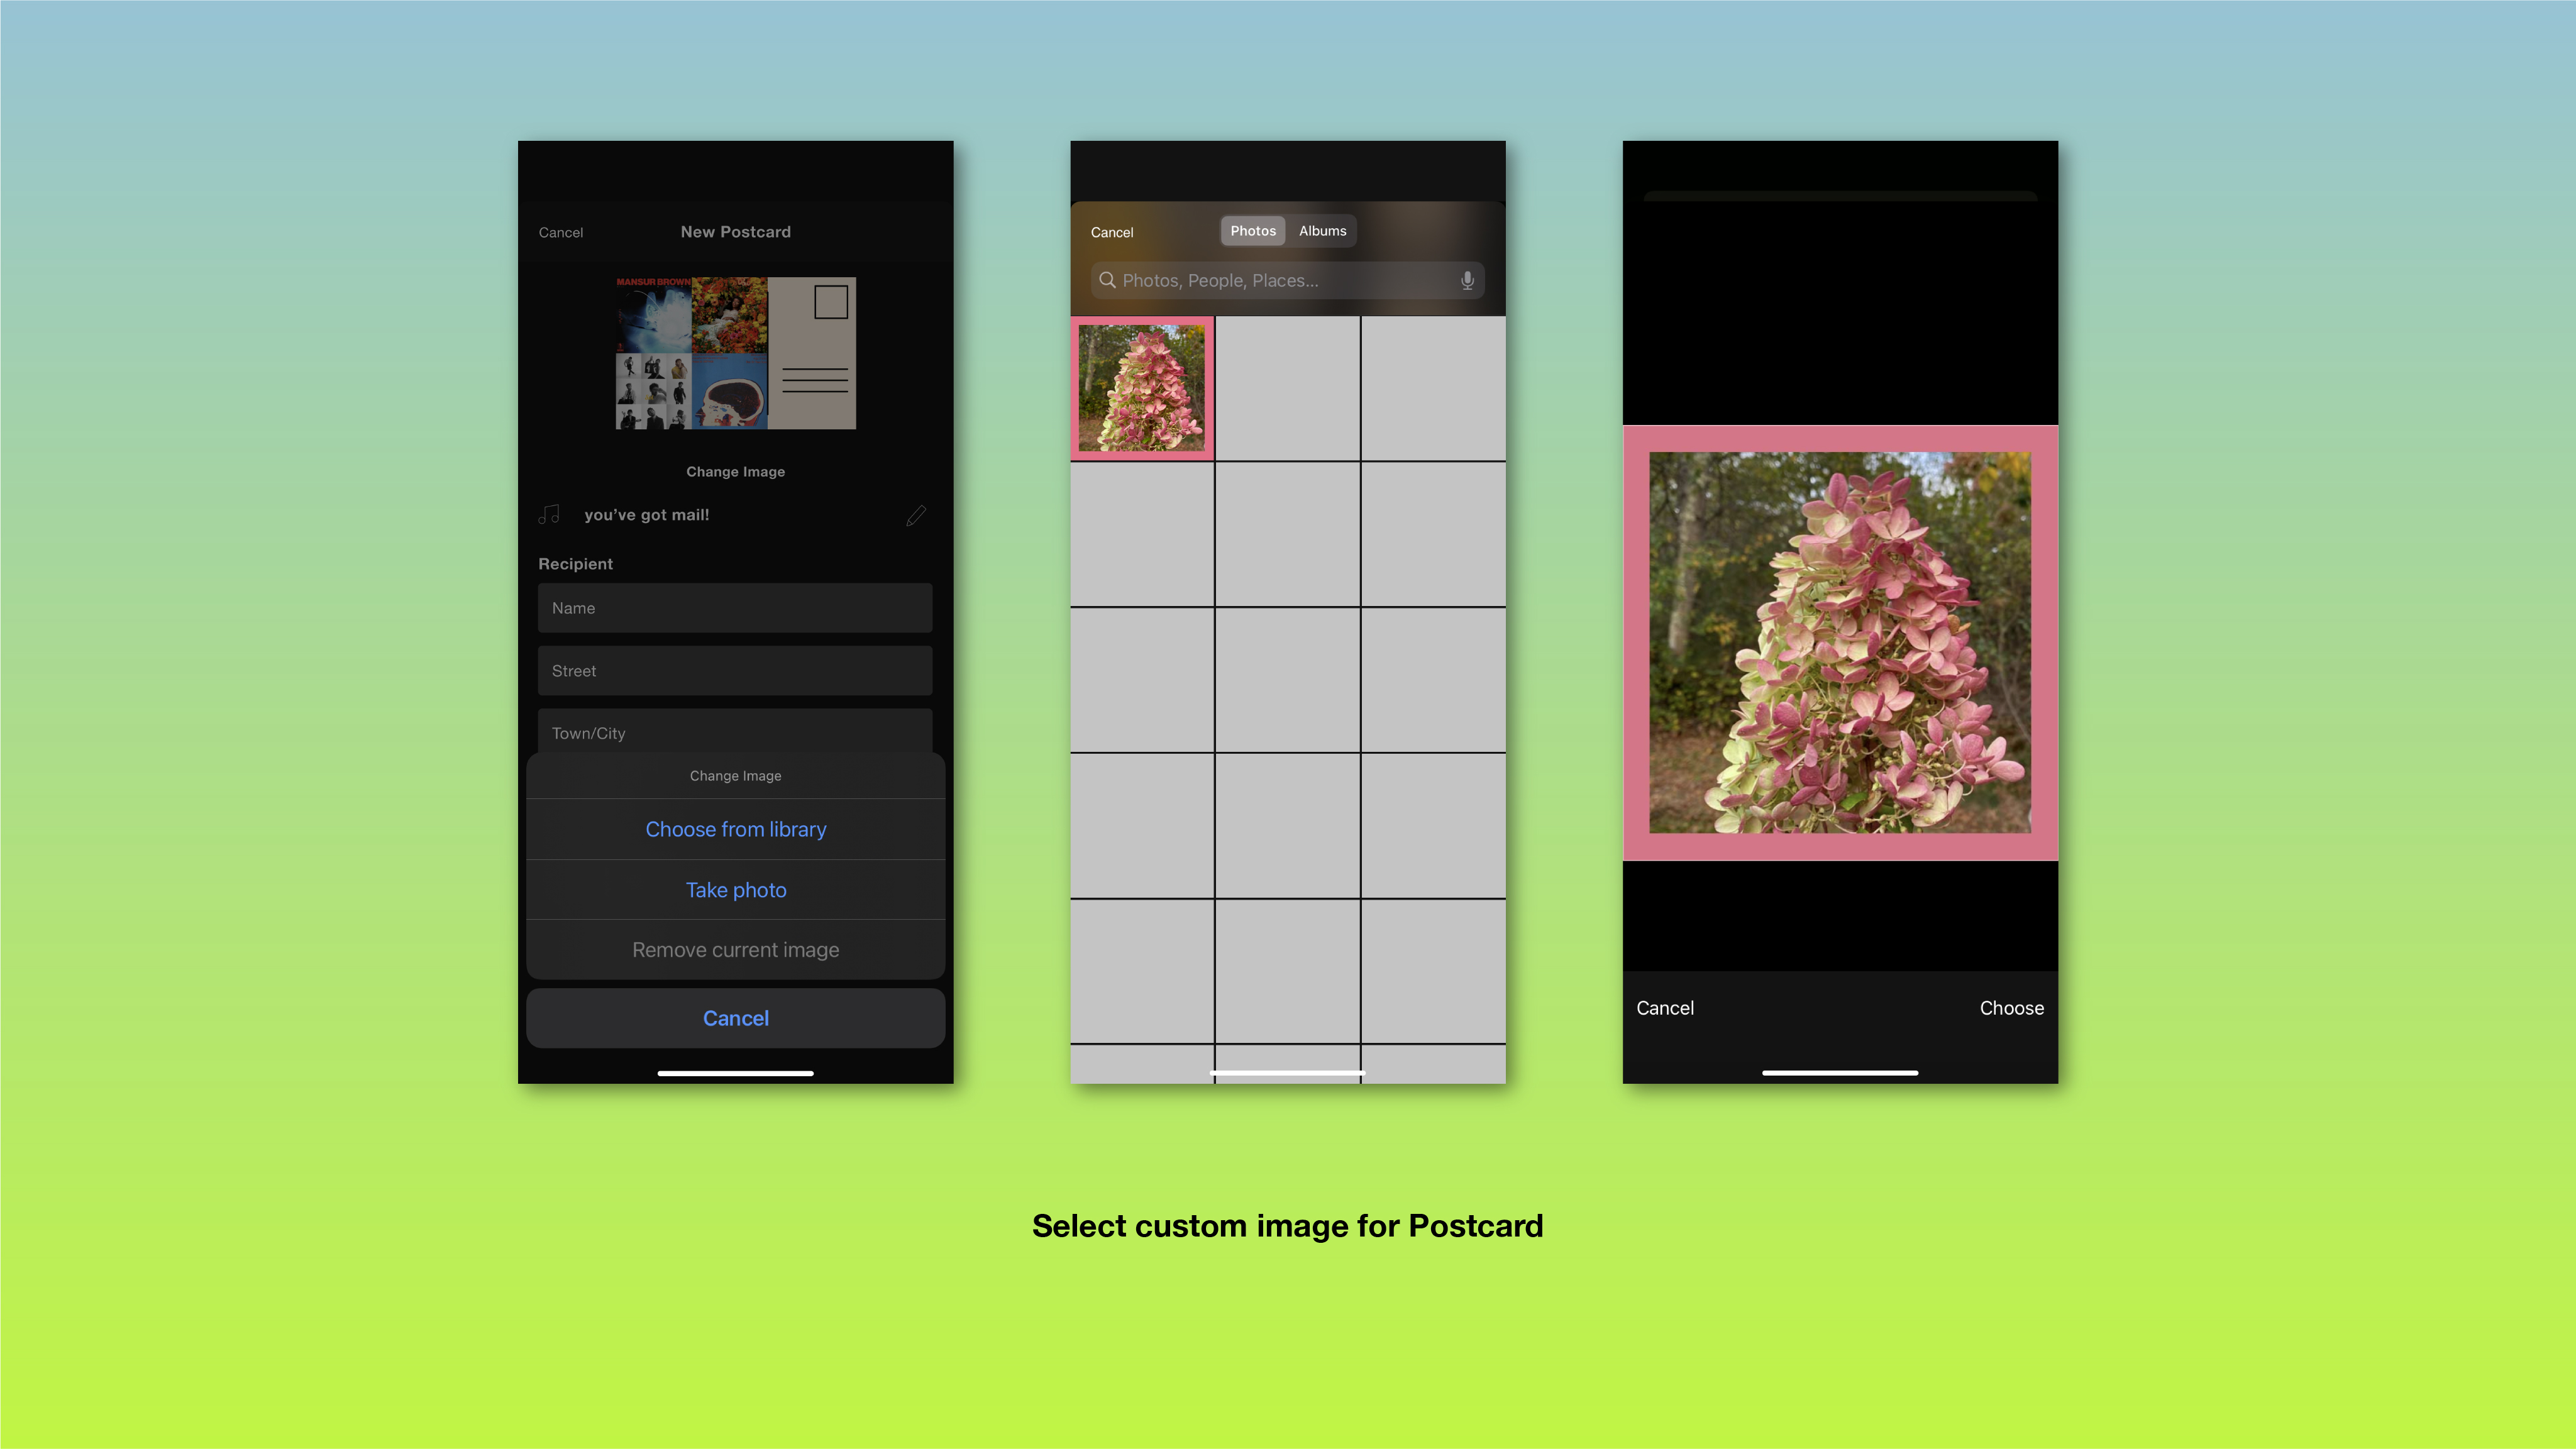
Task: Click the pencil edit icon for the message
Action: point(916,515)
